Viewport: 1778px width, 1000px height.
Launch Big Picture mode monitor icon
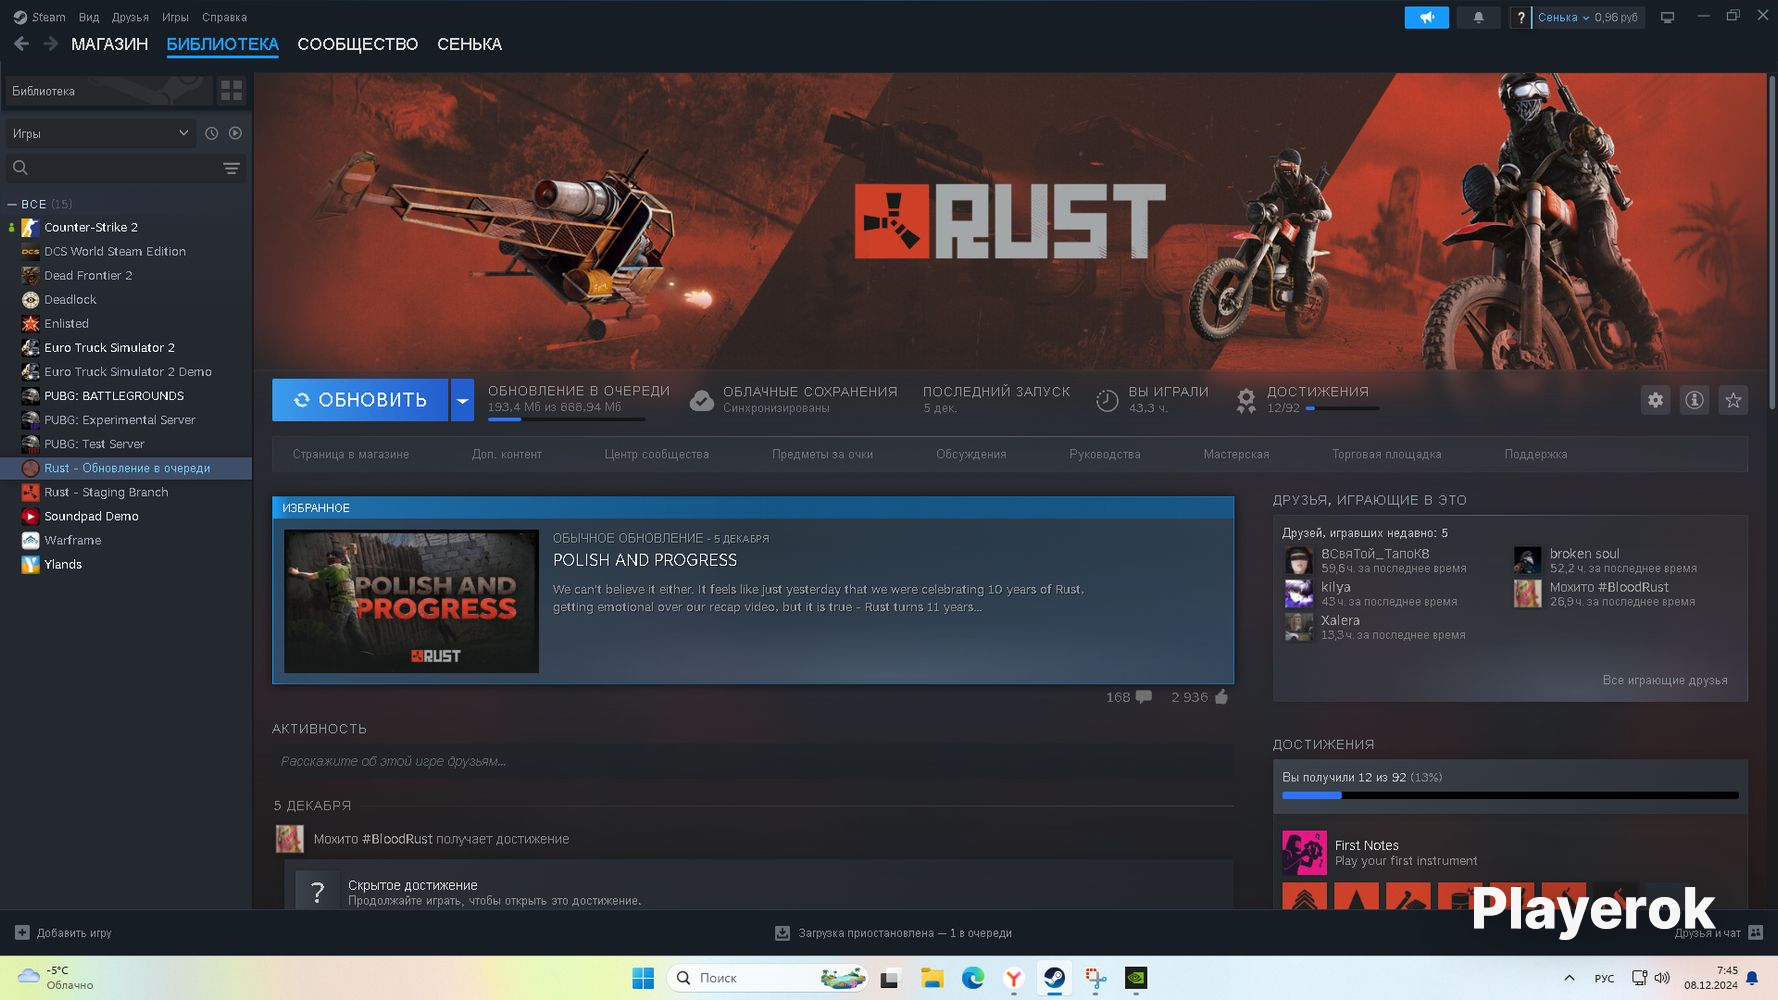point(1667,17)
